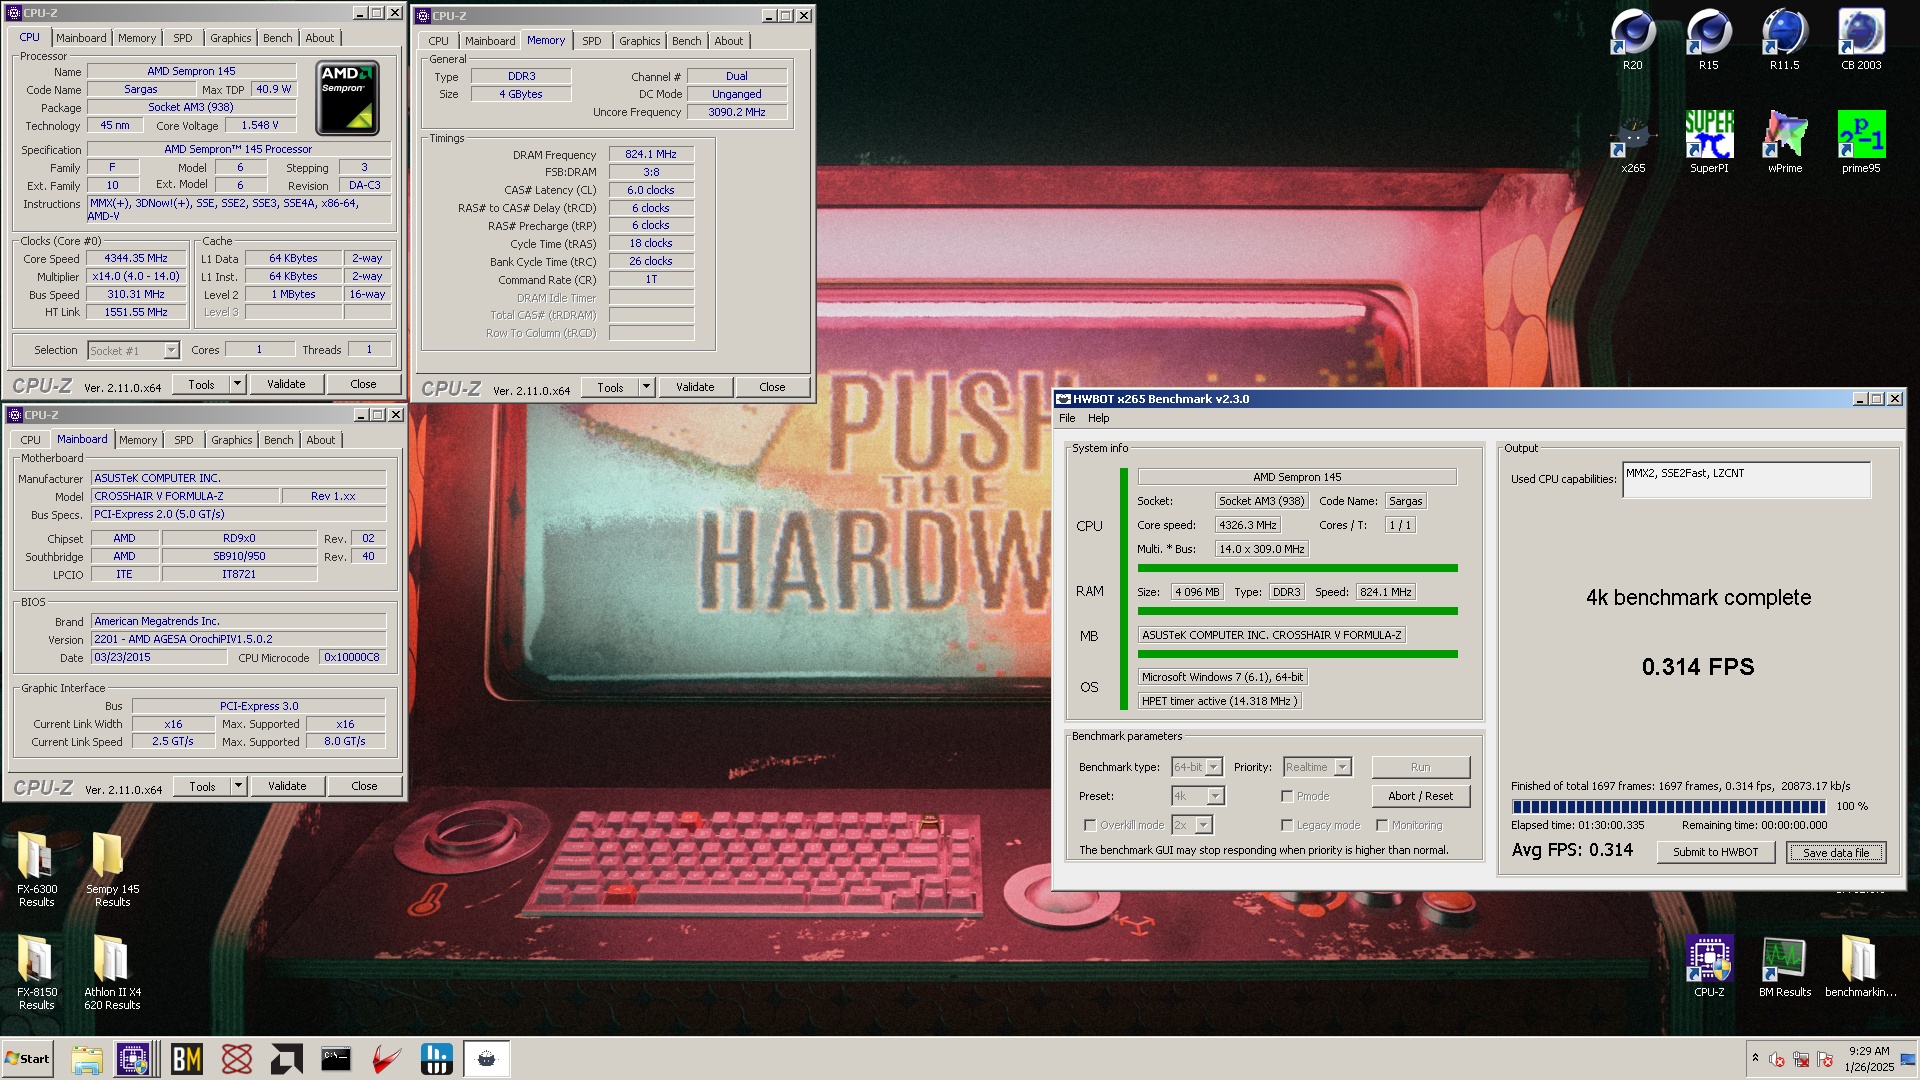1920x1080 pixels.
Task: Open the CPU-Z desktop shortcut
Action: (x=1708, y=967)
